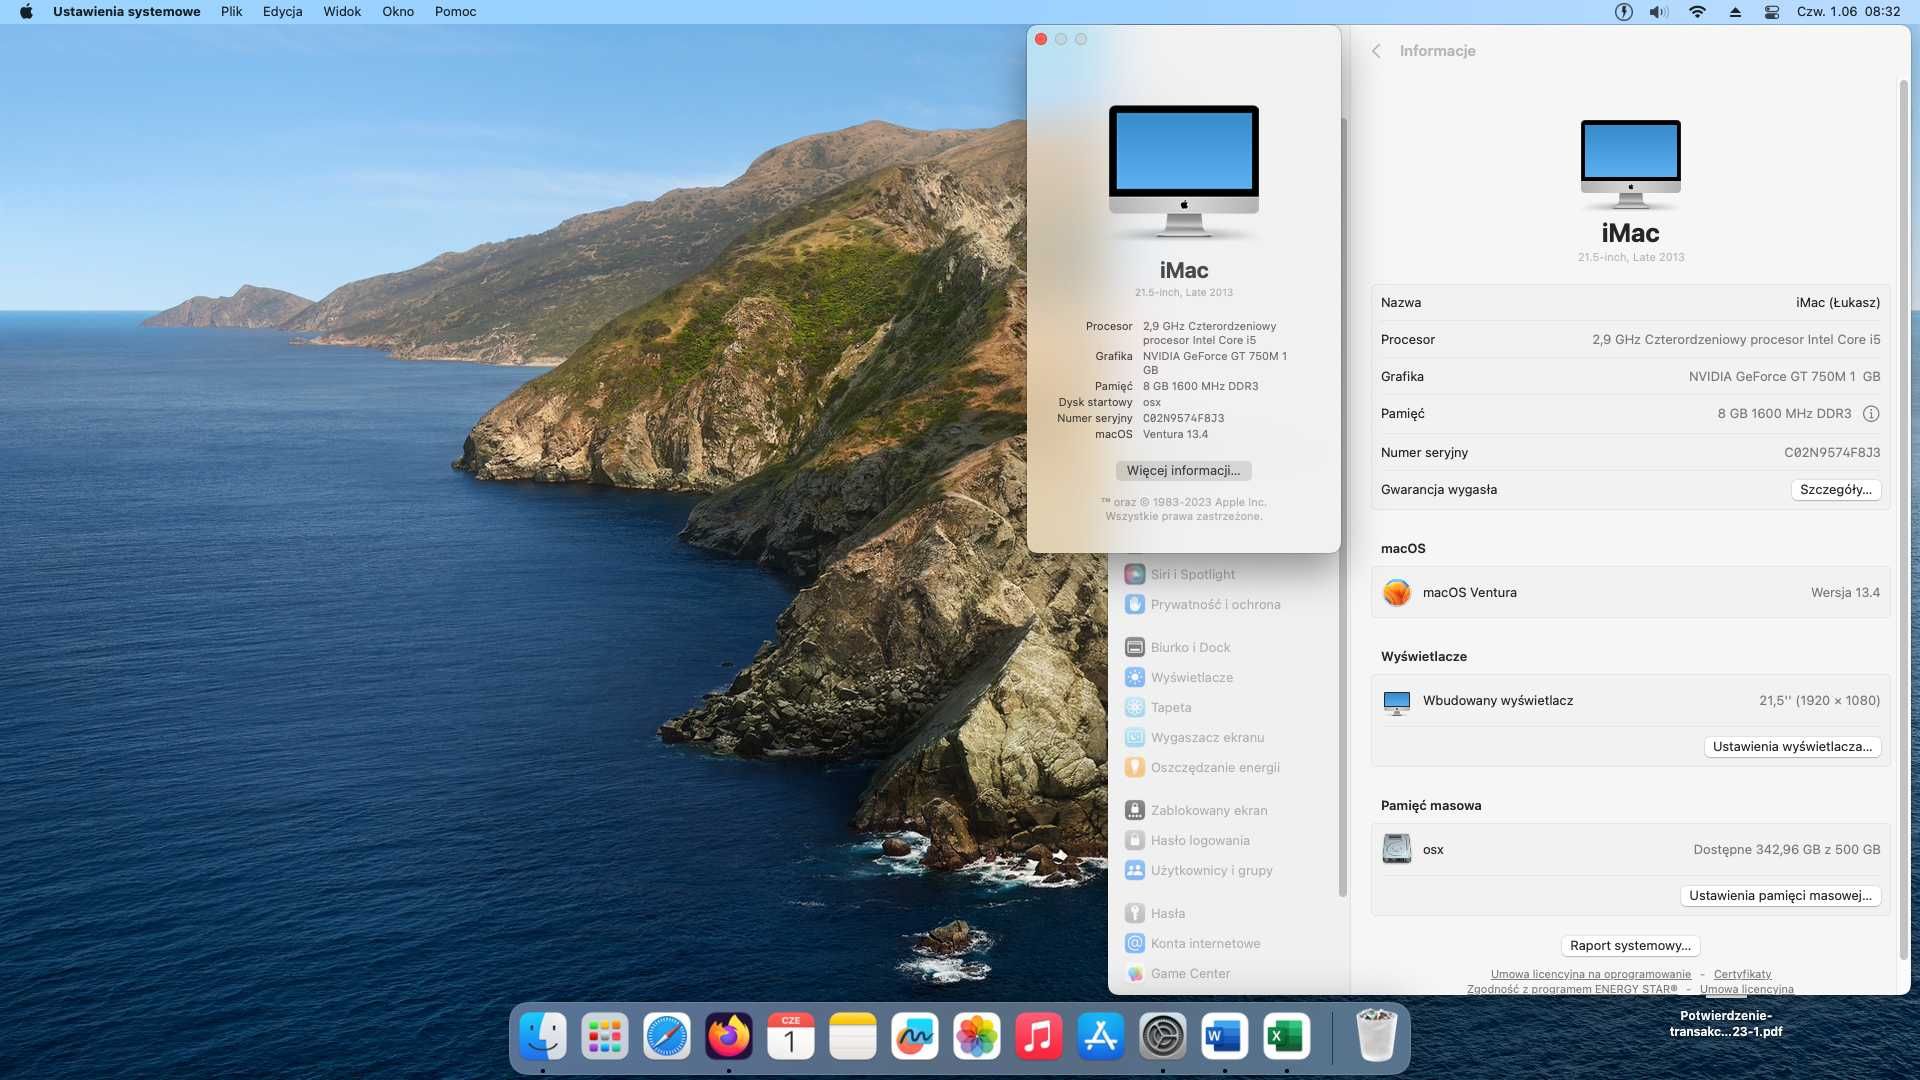Close the iMac about window

click(x=1041, y=39)
